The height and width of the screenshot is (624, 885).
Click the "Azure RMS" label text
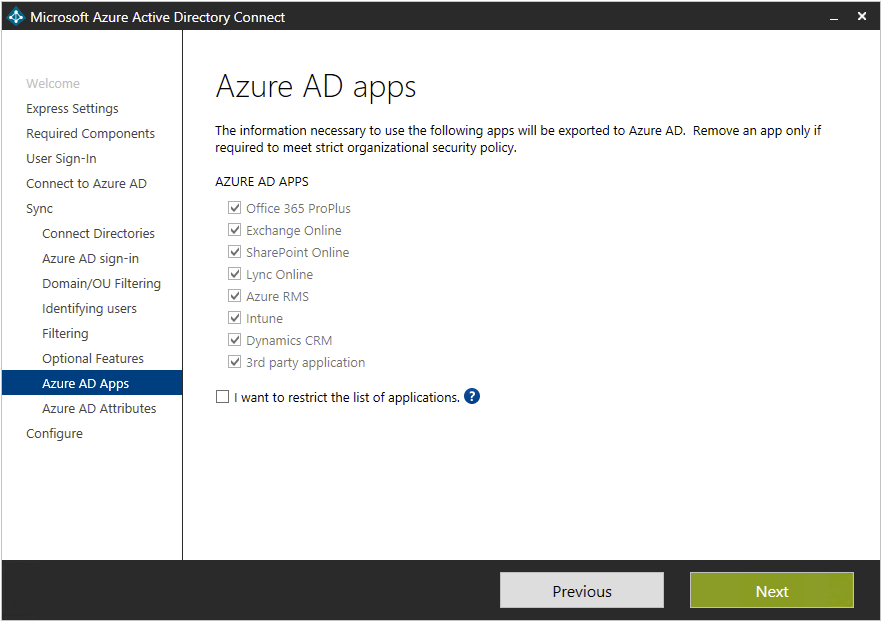point(277,296)
